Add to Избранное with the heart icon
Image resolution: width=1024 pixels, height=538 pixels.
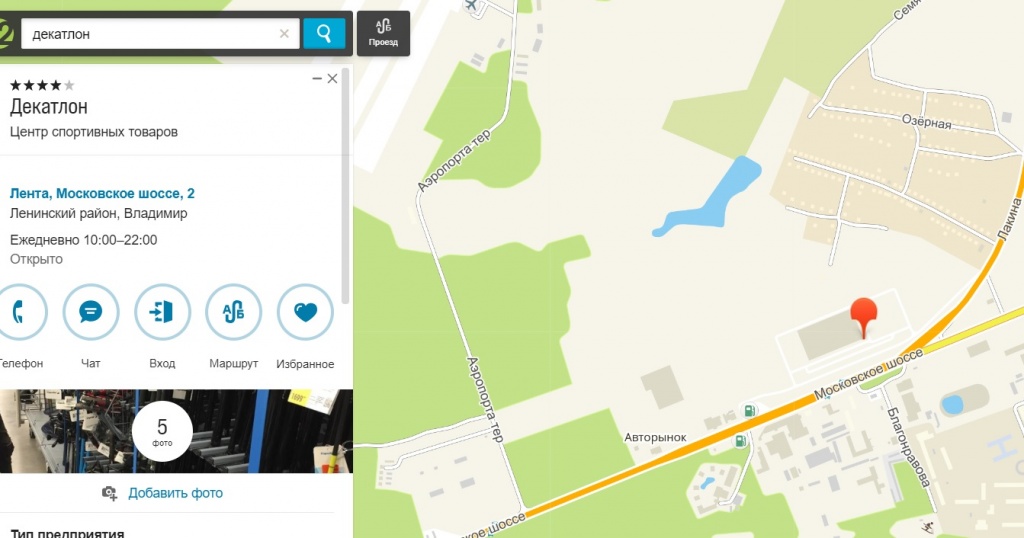point(305,312)
